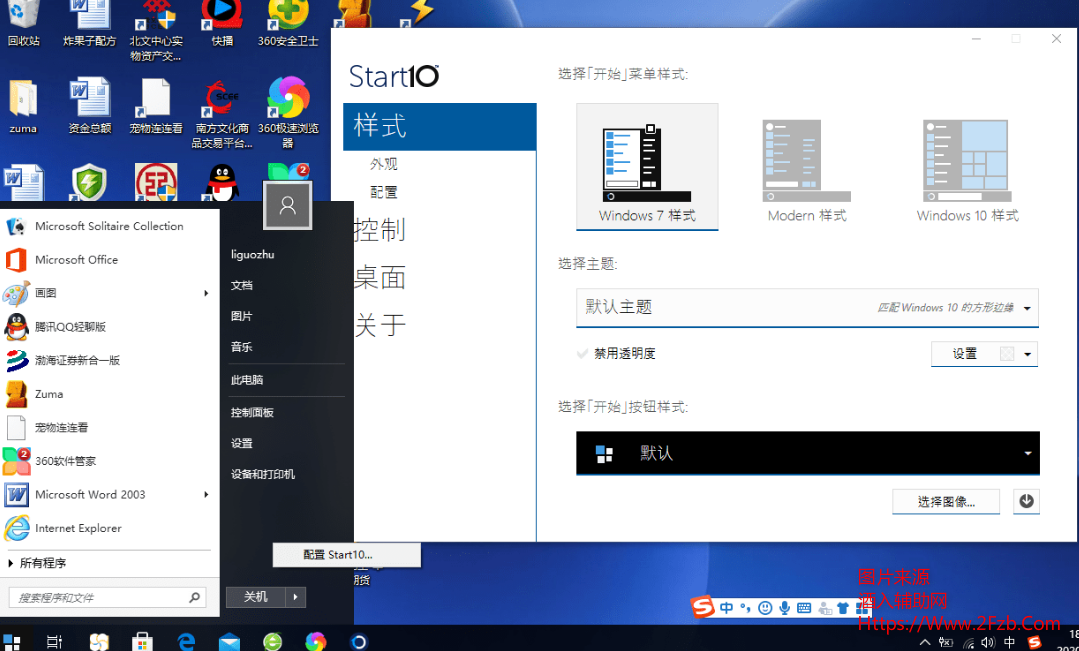Image resolution: width=1079 pixels, height=651 pixels.
Task: Open the user account avatar icon
Action: pos(288,205)
